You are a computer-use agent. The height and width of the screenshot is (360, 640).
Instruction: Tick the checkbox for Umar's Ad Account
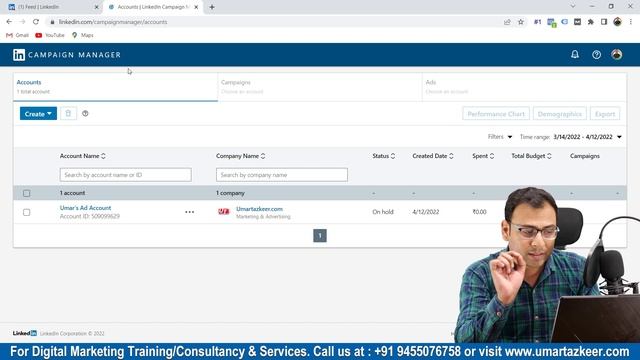27,212
